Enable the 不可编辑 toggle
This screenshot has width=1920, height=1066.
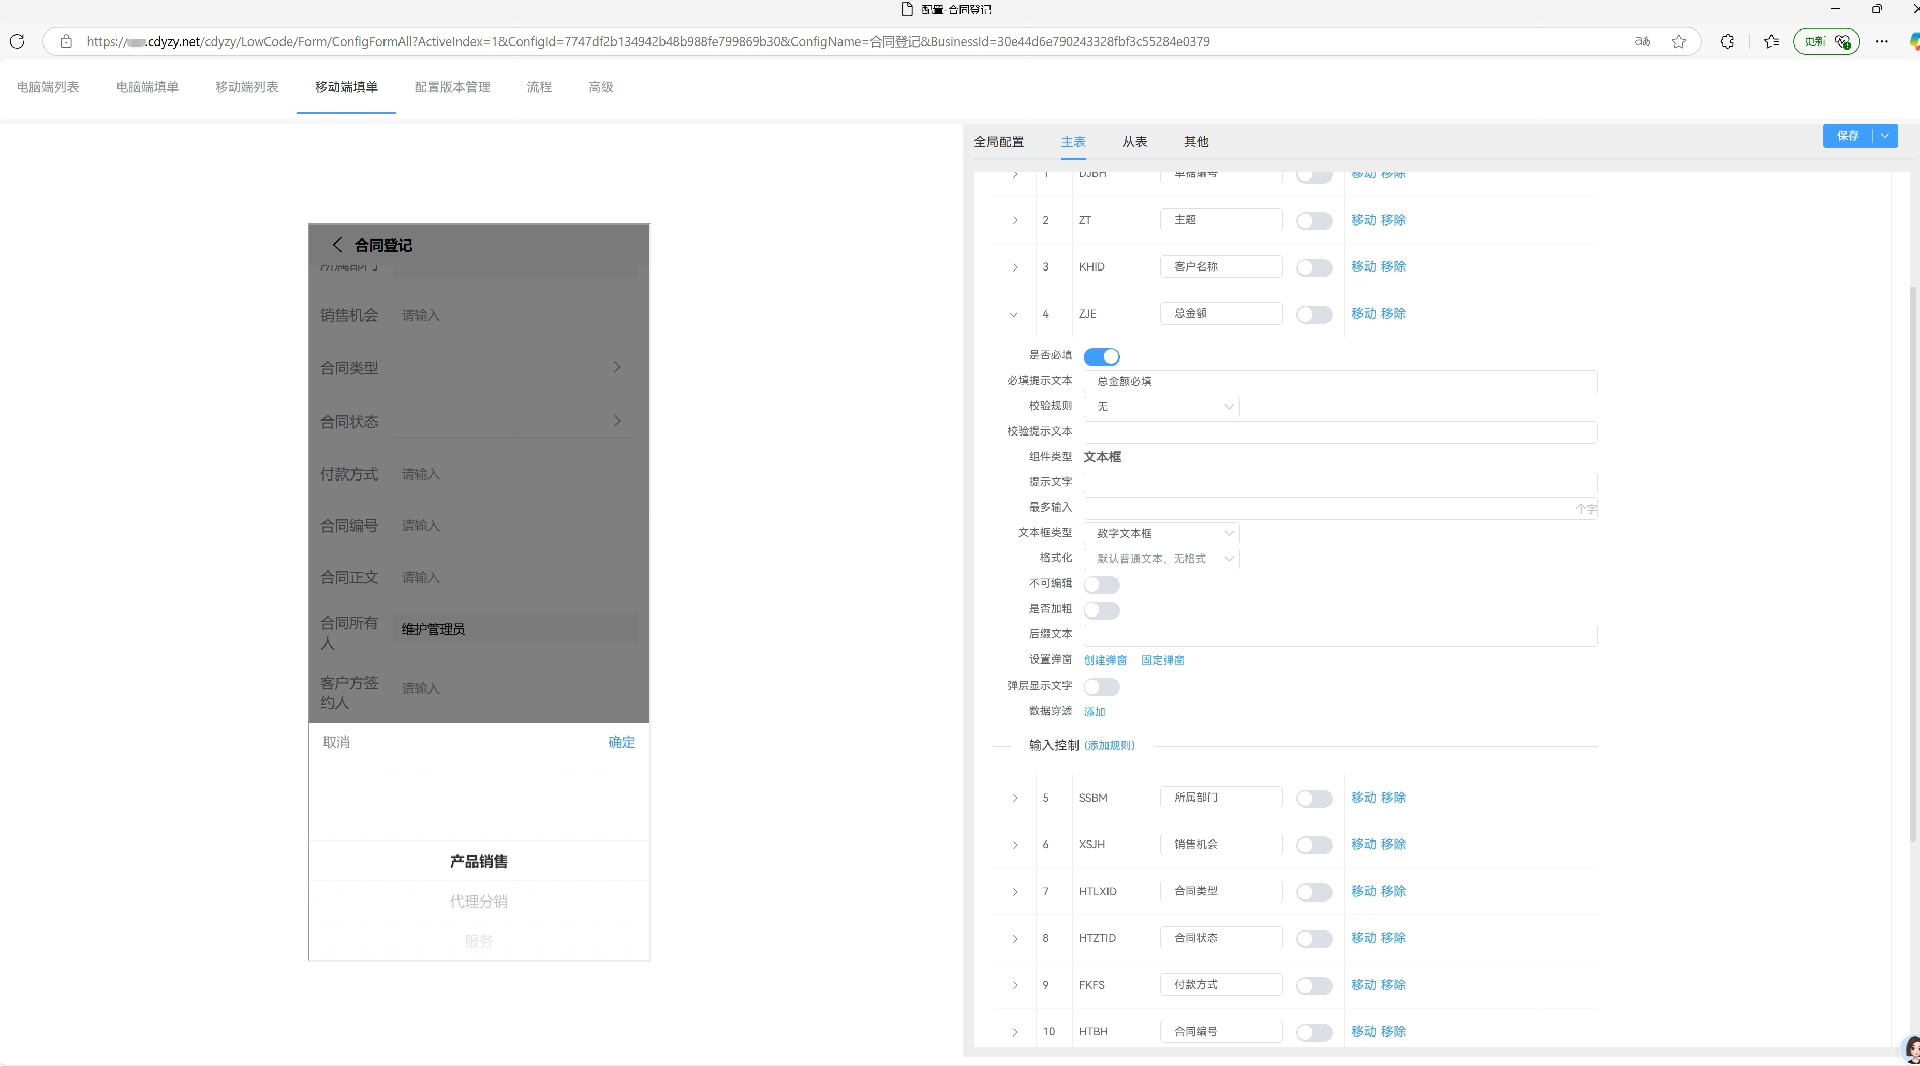tap(1101, 585)
